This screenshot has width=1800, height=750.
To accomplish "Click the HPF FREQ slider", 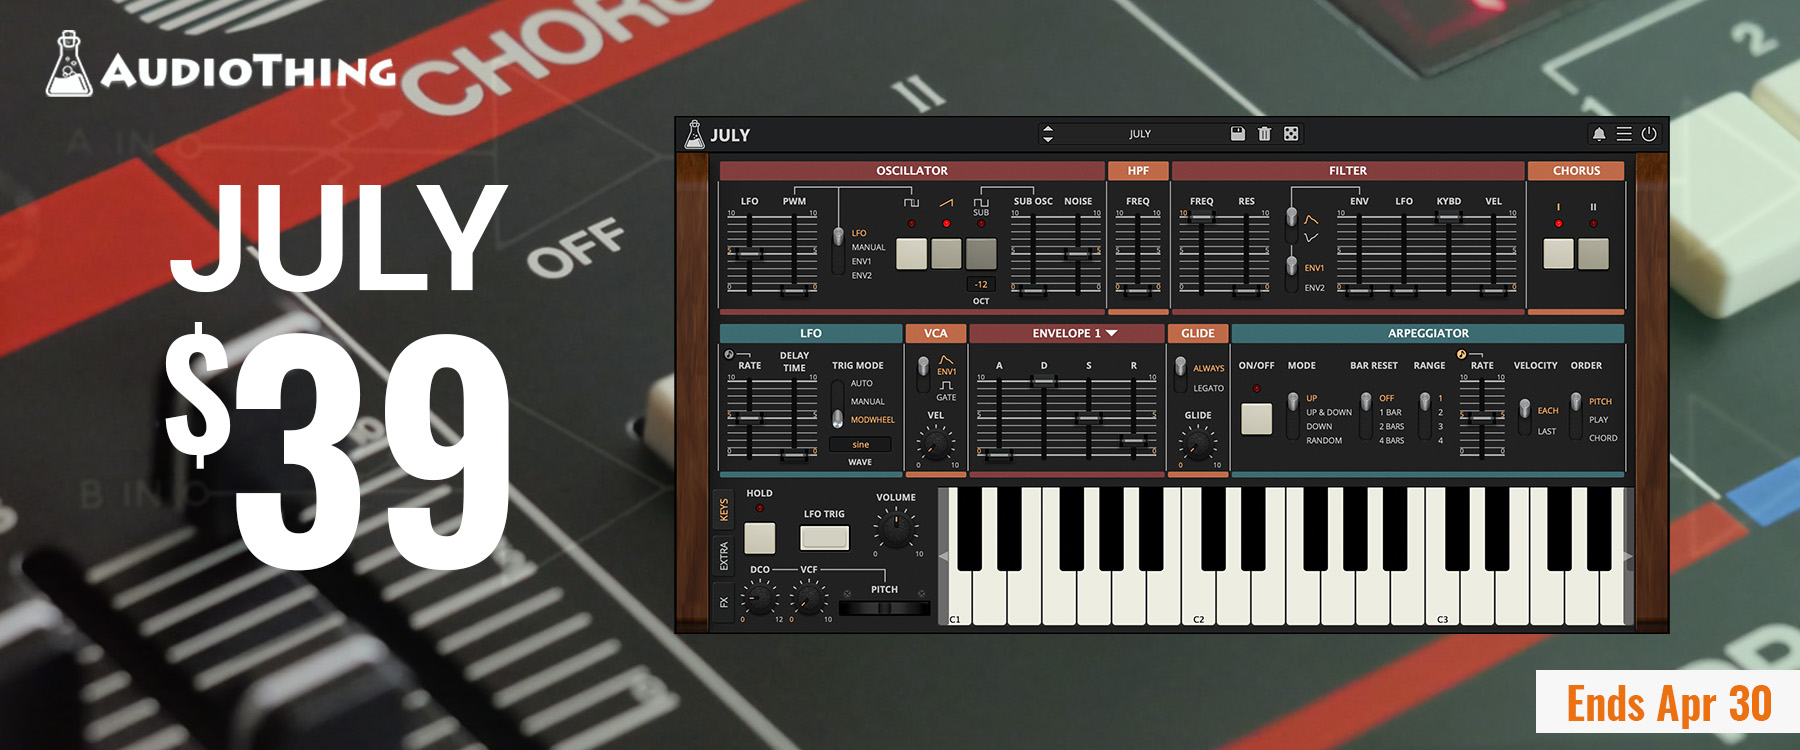I will pyautogui.click(x=1138, y=289).
